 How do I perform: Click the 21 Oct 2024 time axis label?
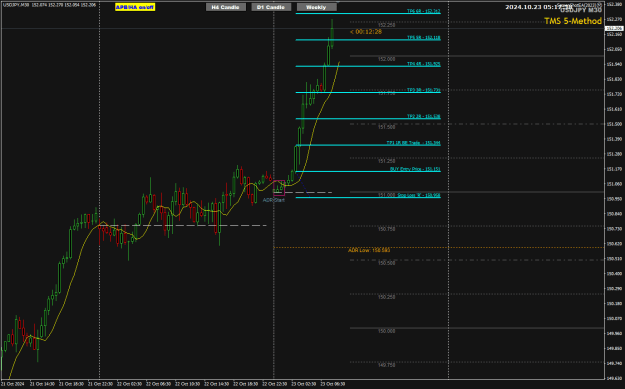click(13, 384)
